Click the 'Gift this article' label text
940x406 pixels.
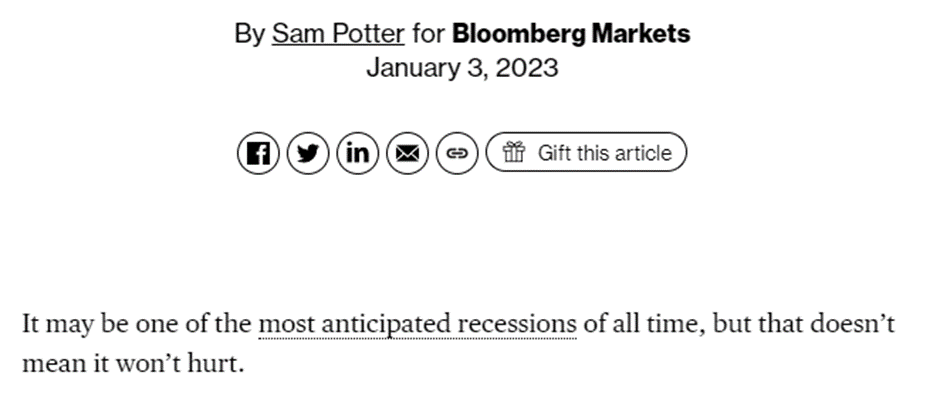pyautogui.click(x=604, y=153)
